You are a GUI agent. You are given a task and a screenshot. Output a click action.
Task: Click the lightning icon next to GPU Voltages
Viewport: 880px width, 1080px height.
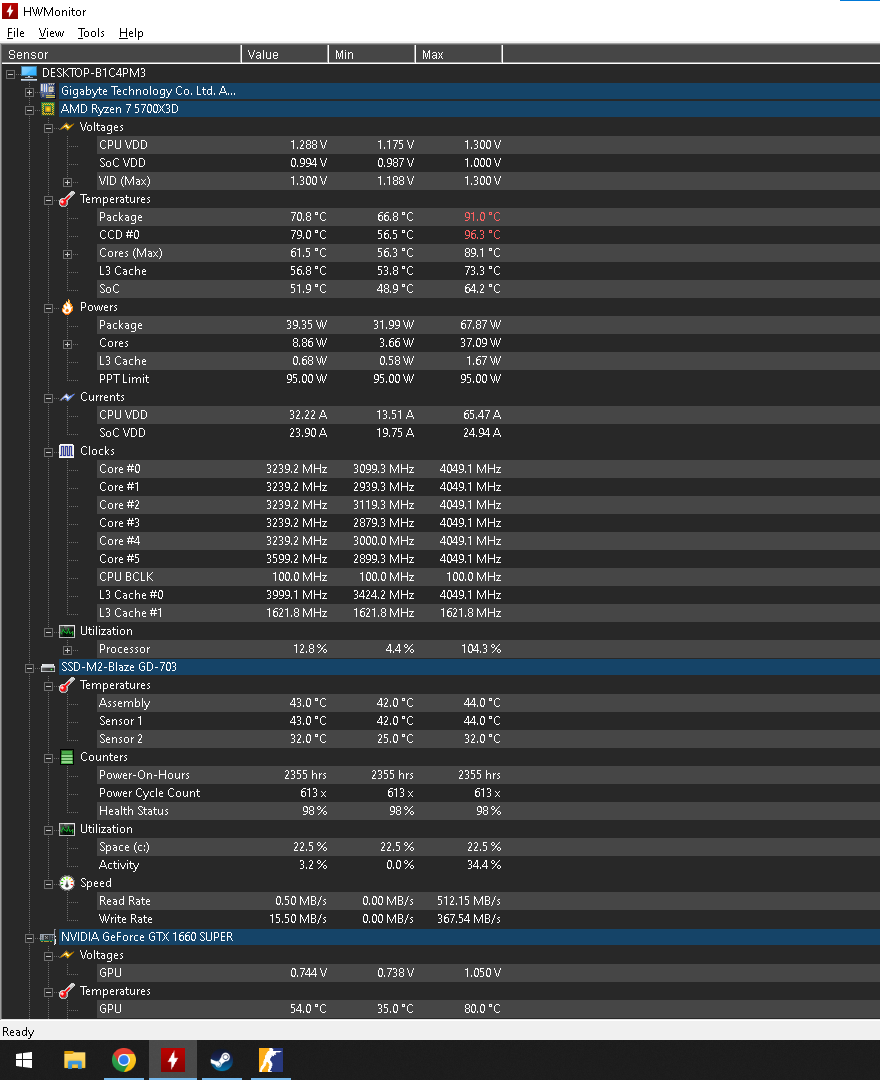coord(67,955)
